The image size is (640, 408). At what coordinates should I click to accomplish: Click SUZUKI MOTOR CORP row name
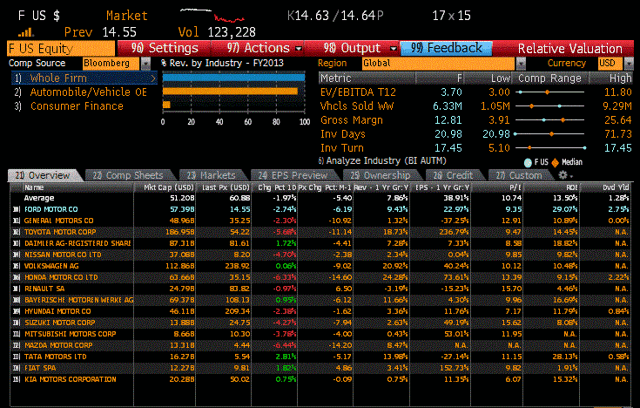click(60, 323)
